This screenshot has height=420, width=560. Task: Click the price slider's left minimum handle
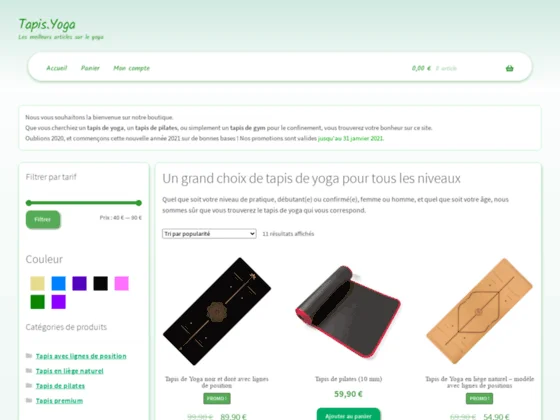click(29, 203)
